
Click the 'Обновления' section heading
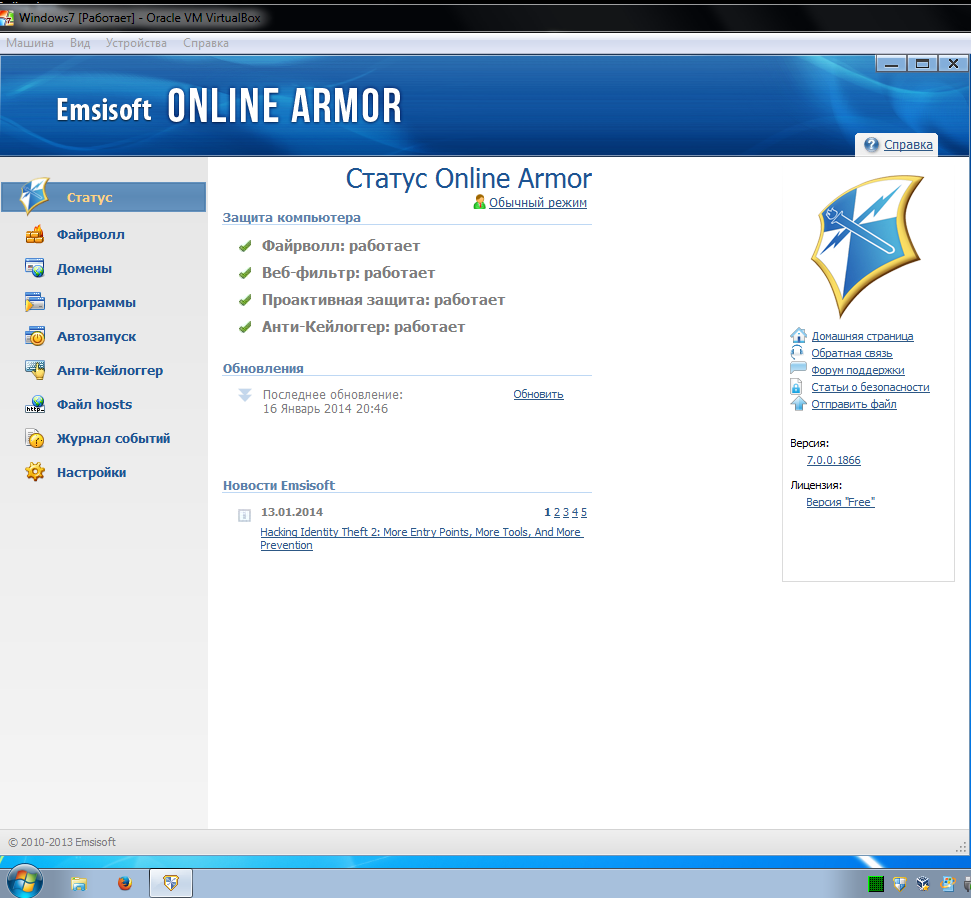click(263, 369)
